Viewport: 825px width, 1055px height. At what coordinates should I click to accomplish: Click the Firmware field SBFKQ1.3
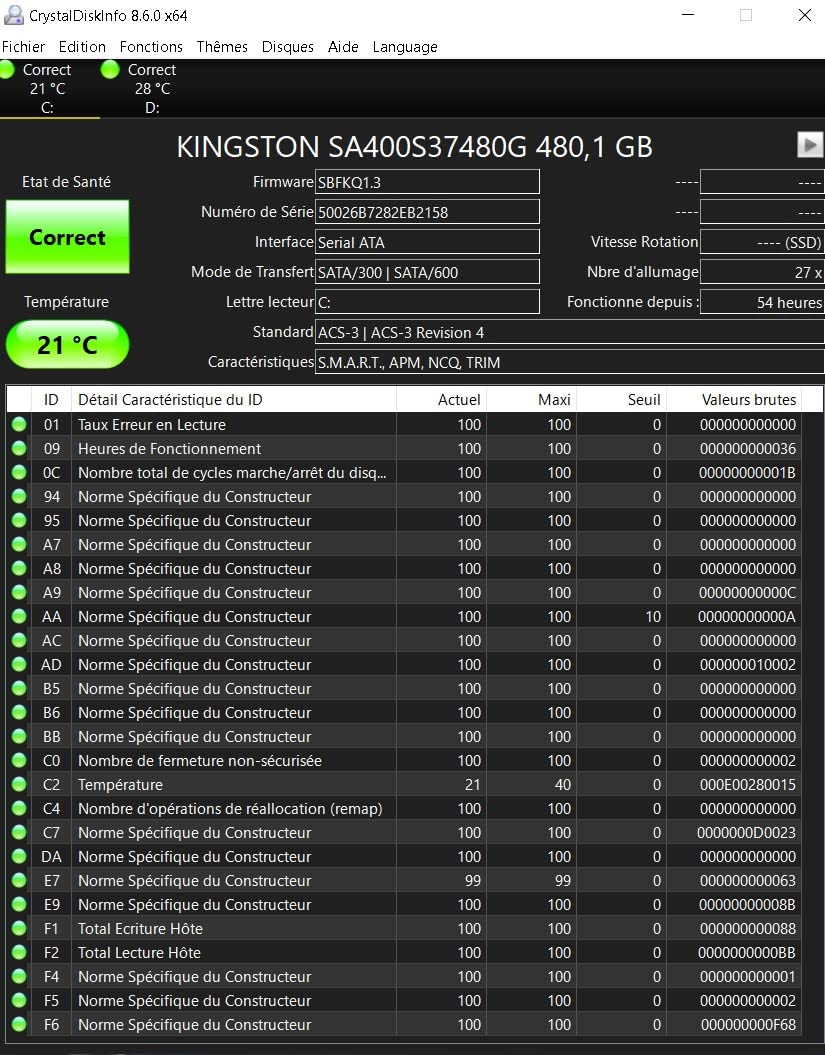427,182
